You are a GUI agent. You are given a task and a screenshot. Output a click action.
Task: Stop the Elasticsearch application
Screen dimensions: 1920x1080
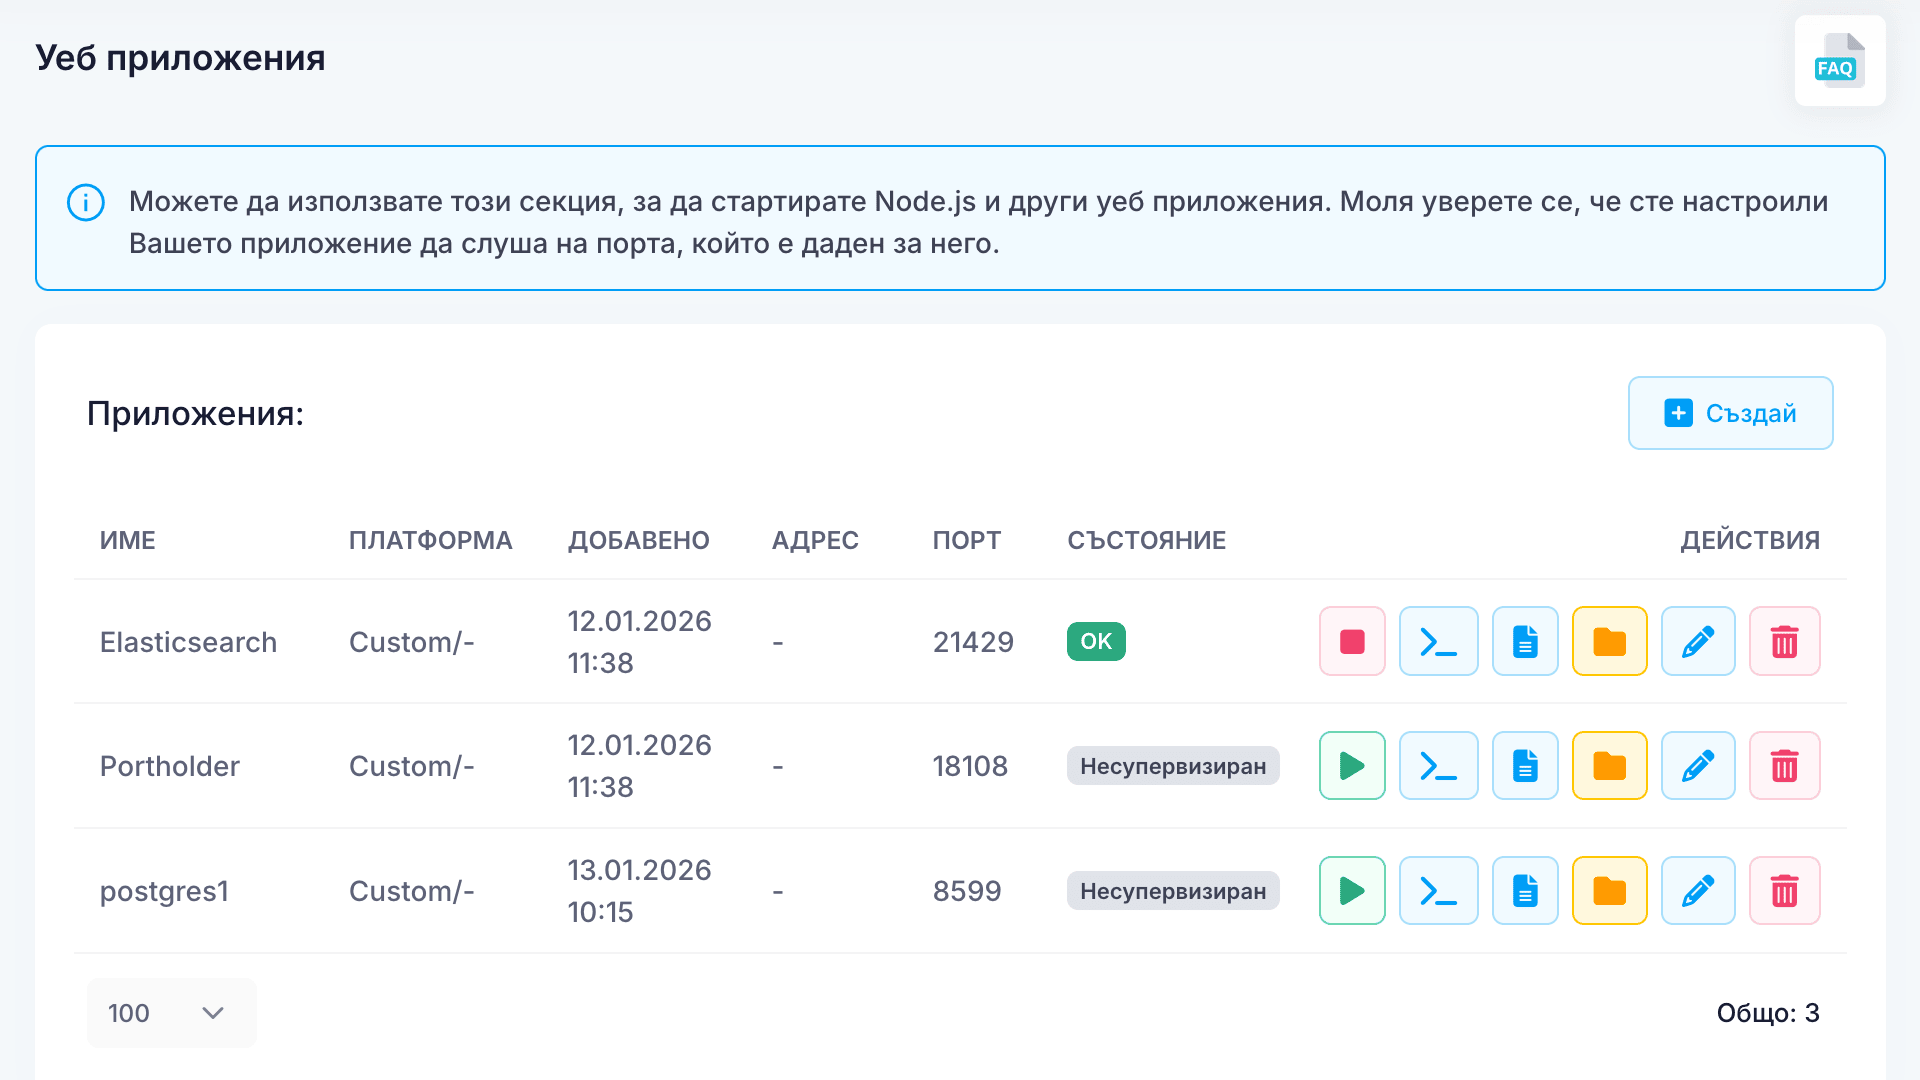[x=1352, y=642]
